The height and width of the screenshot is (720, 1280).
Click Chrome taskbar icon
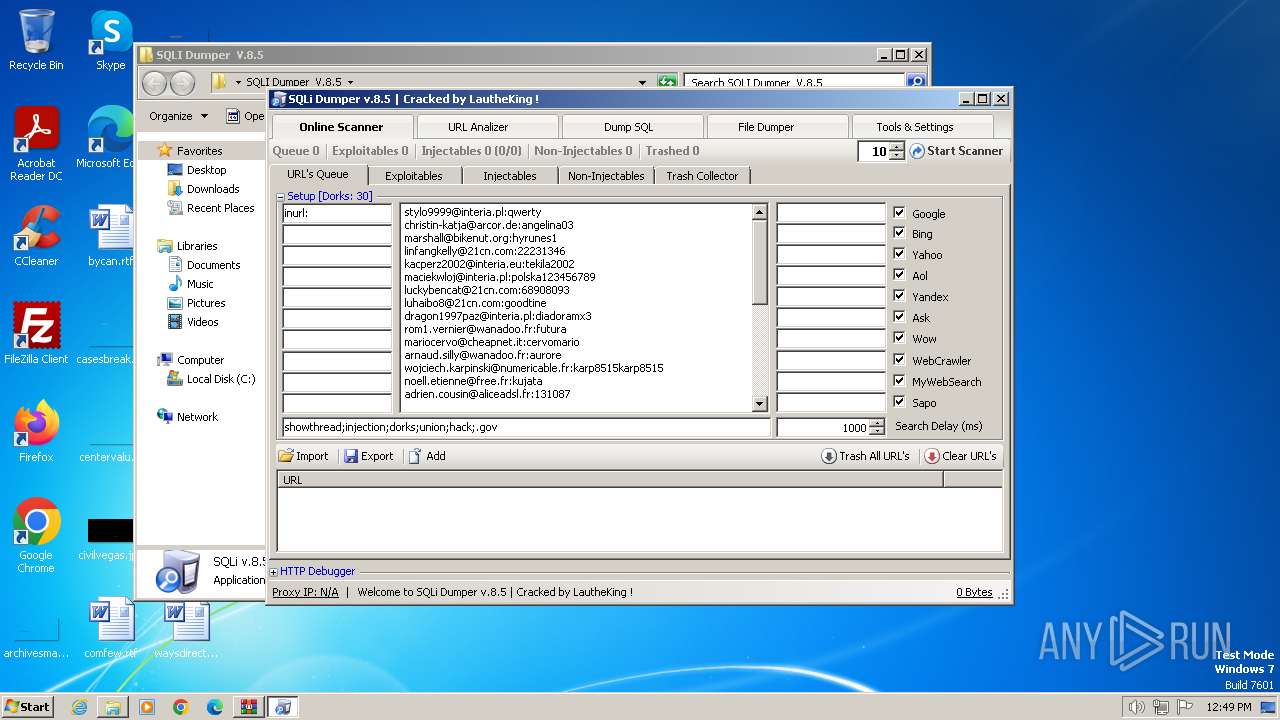(181, 707)
